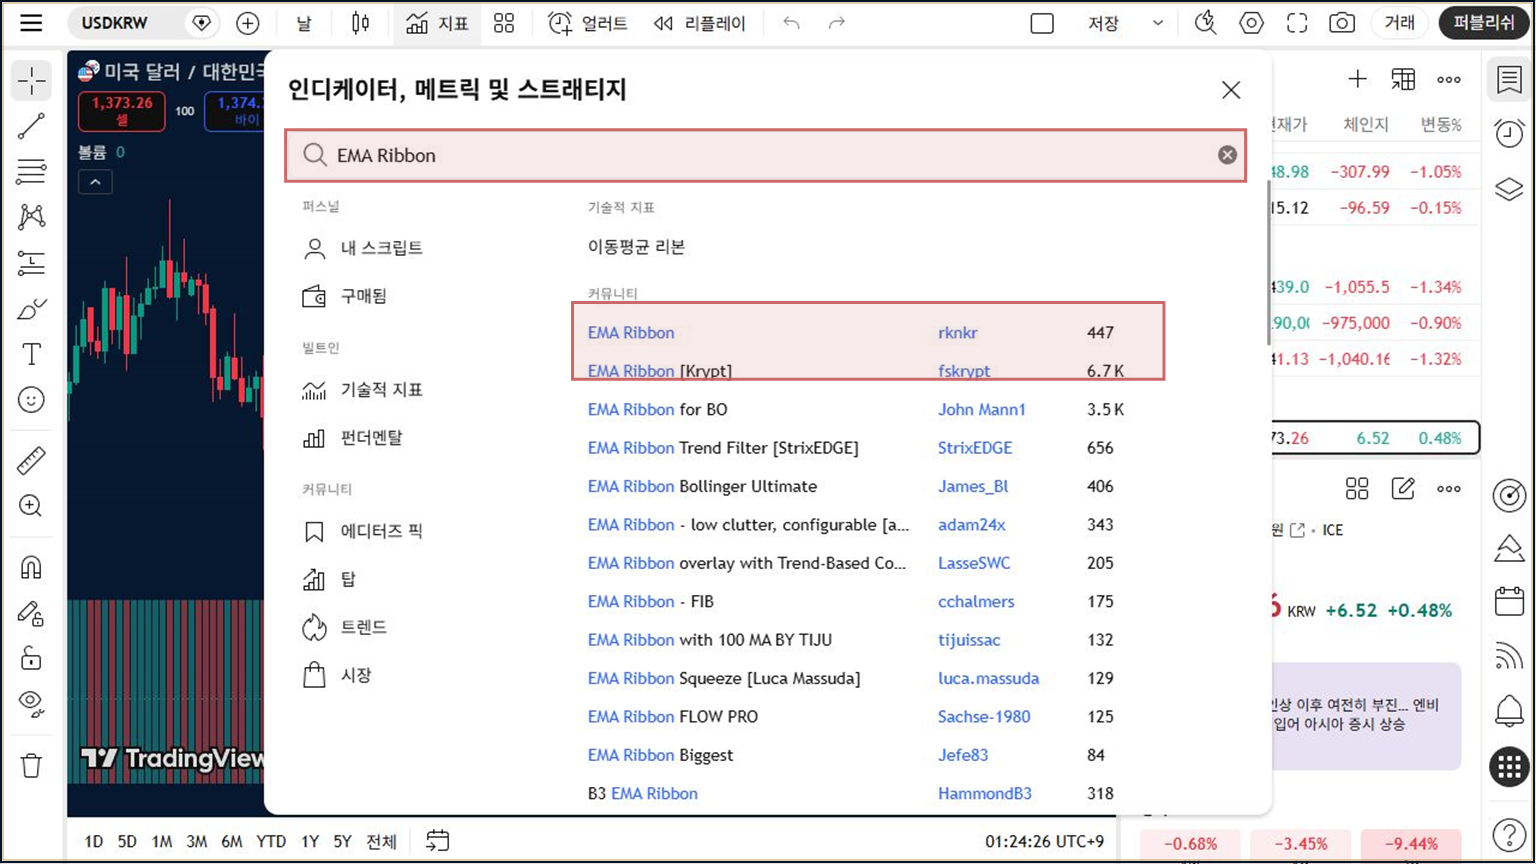Viewport: 1536px width, 864px height.
Task: Toggle hide all drawings eye icon
Action: [32, 704]
